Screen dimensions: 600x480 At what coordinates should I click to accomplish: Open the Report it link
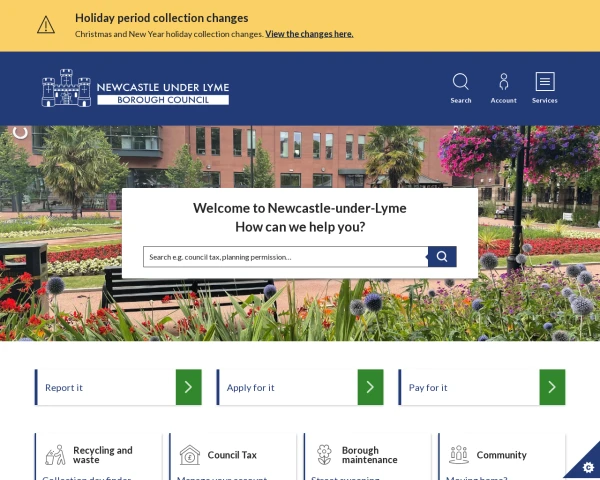pyautogui.click(x=64, y=387)
